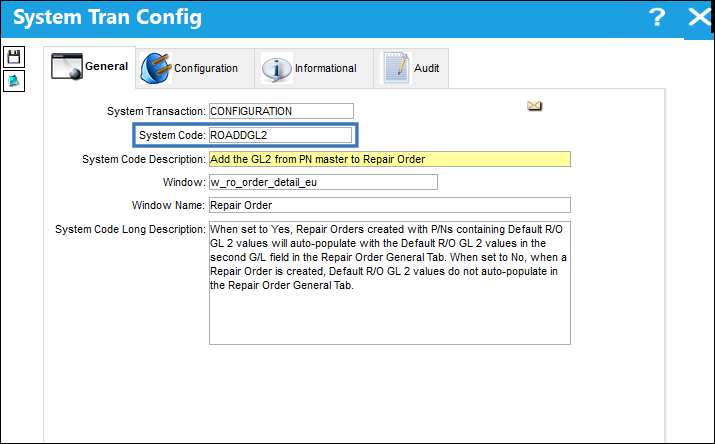Click the envelope mail icon
This screenshot has height=444, width=715.
(534, 106)
